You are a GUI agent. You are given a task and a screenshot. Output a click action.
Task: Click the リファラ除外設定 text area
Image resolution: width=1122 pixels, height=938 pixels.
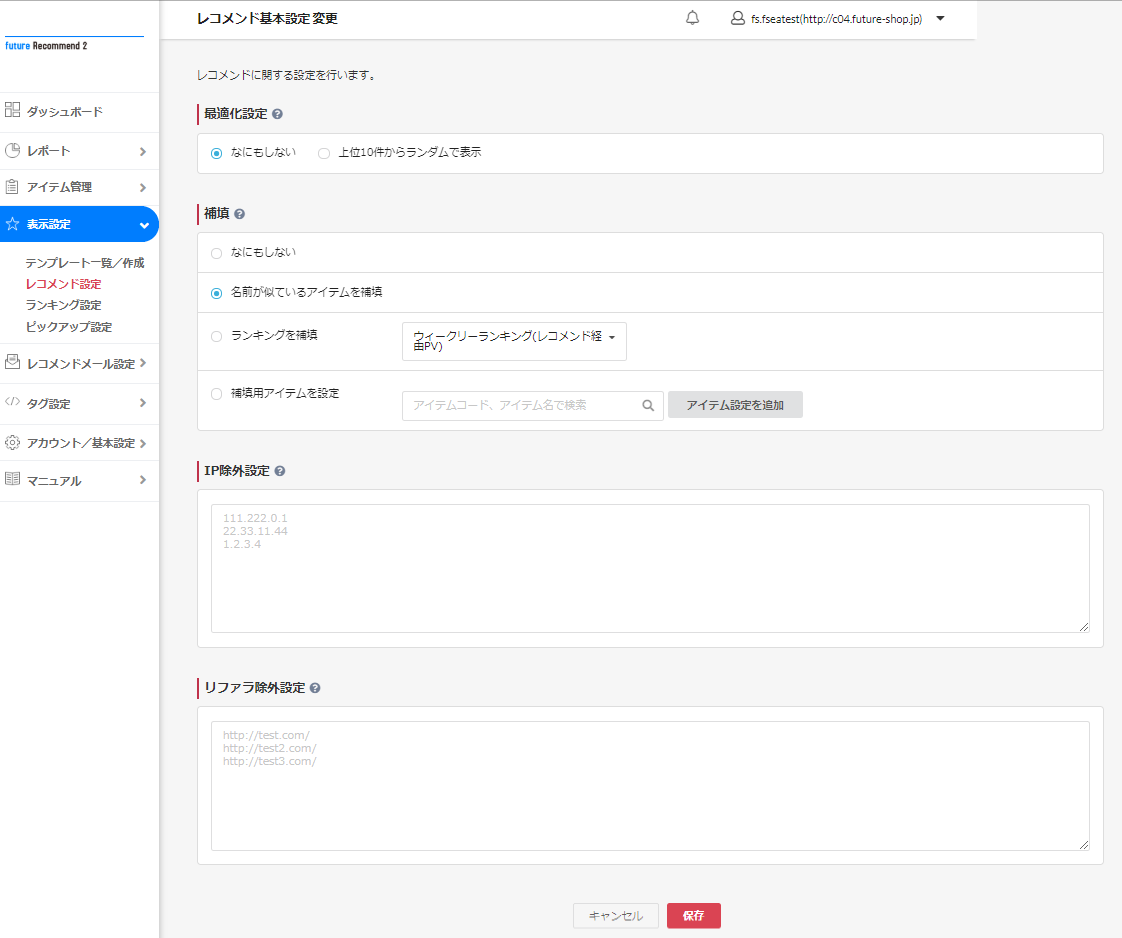coord(650,786)
